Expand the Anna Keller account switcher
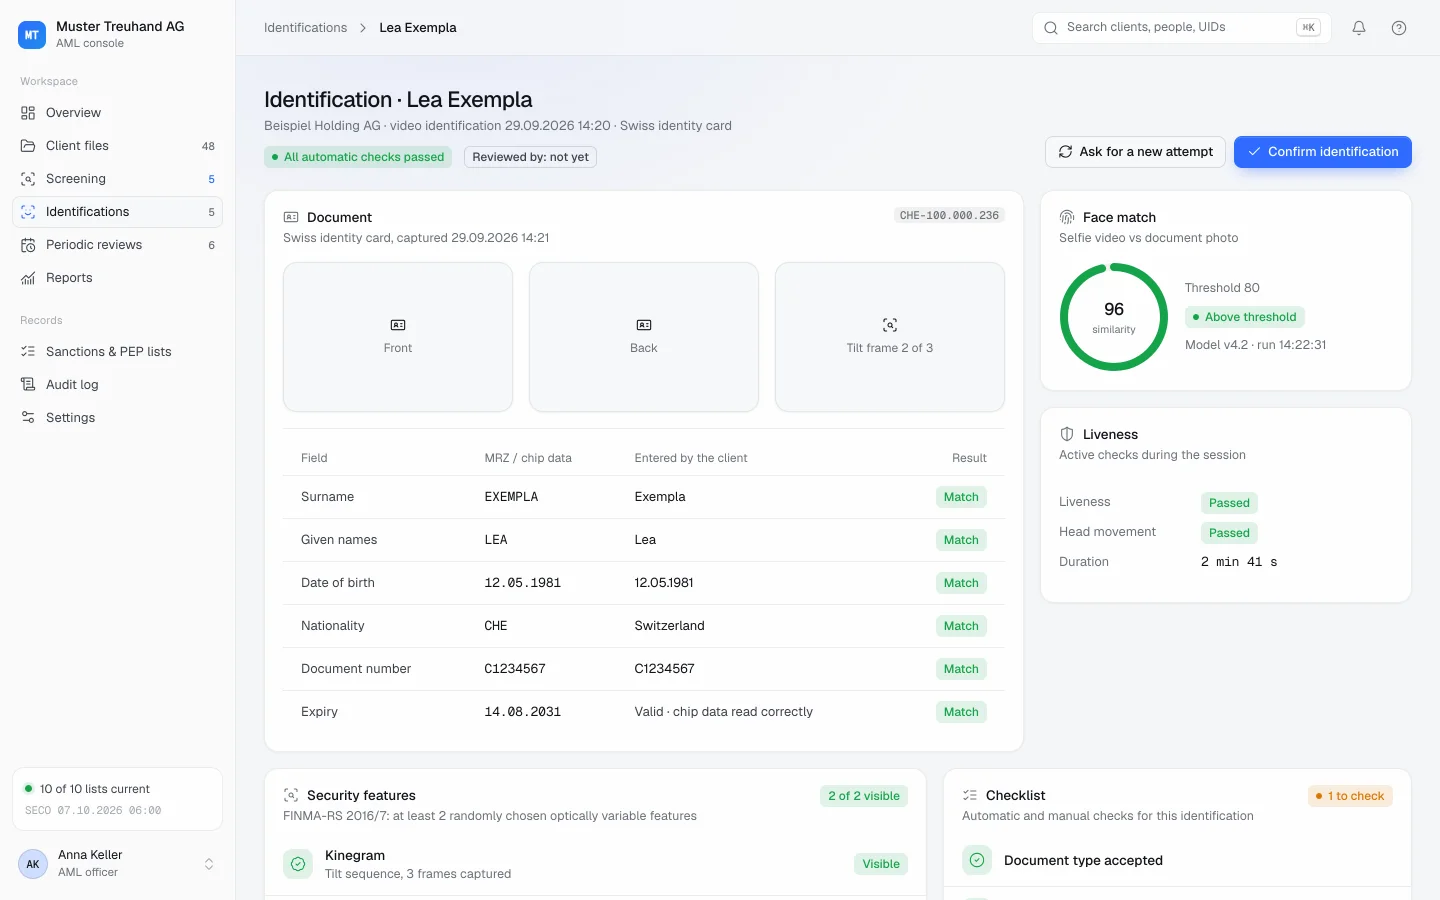 click(x=209, y=864)
